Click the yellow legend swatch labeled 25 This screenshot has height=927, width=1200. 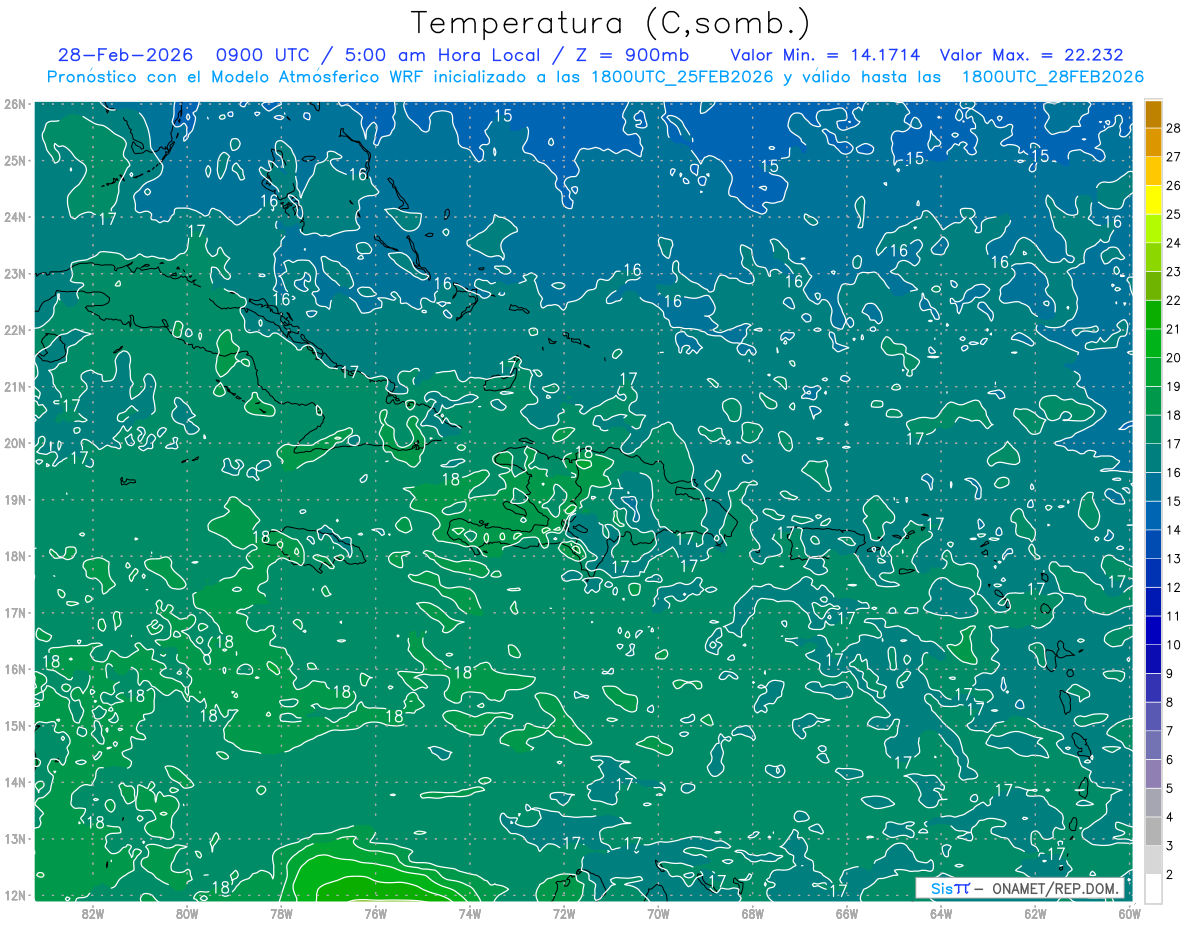tap(1153, 200)
